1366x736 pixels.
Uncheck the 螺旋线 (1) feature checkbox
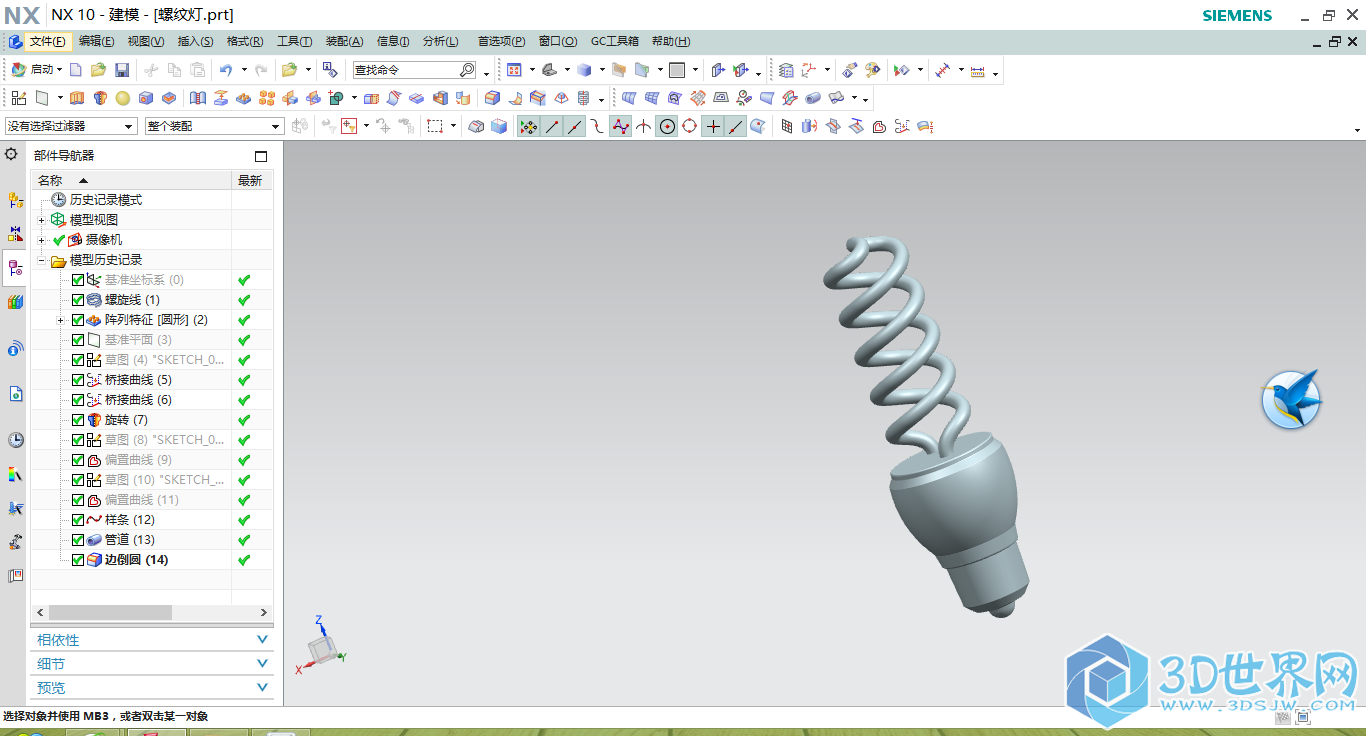tap(78, 300)
